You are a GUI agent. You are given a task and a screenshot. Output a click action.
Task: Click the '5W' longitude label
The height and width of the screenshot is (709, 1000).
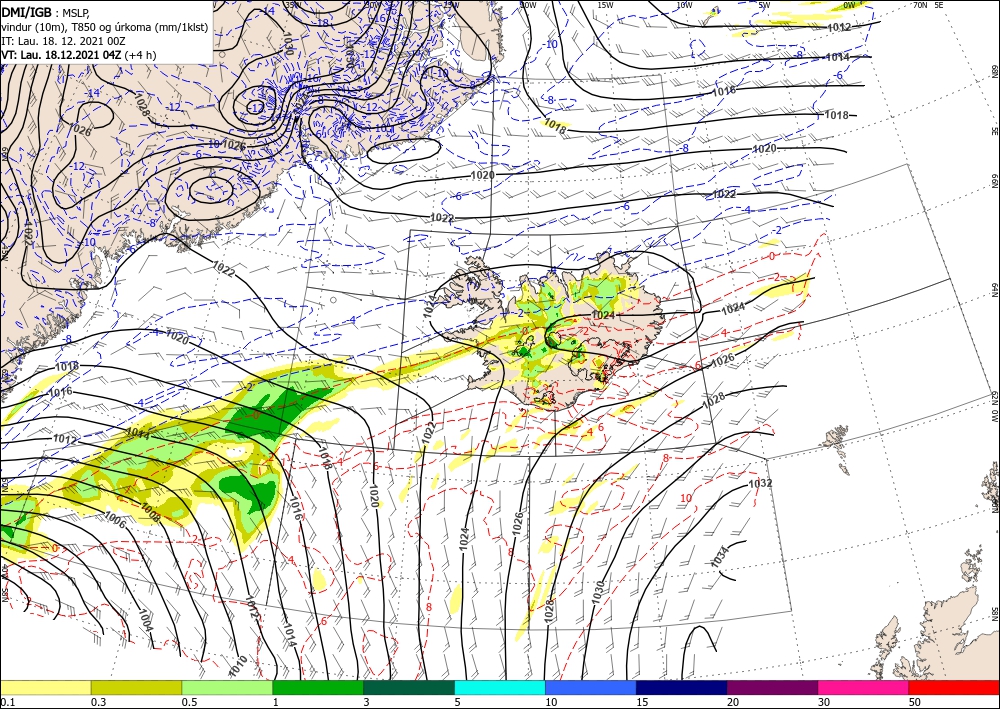click(x=764, y=4)
